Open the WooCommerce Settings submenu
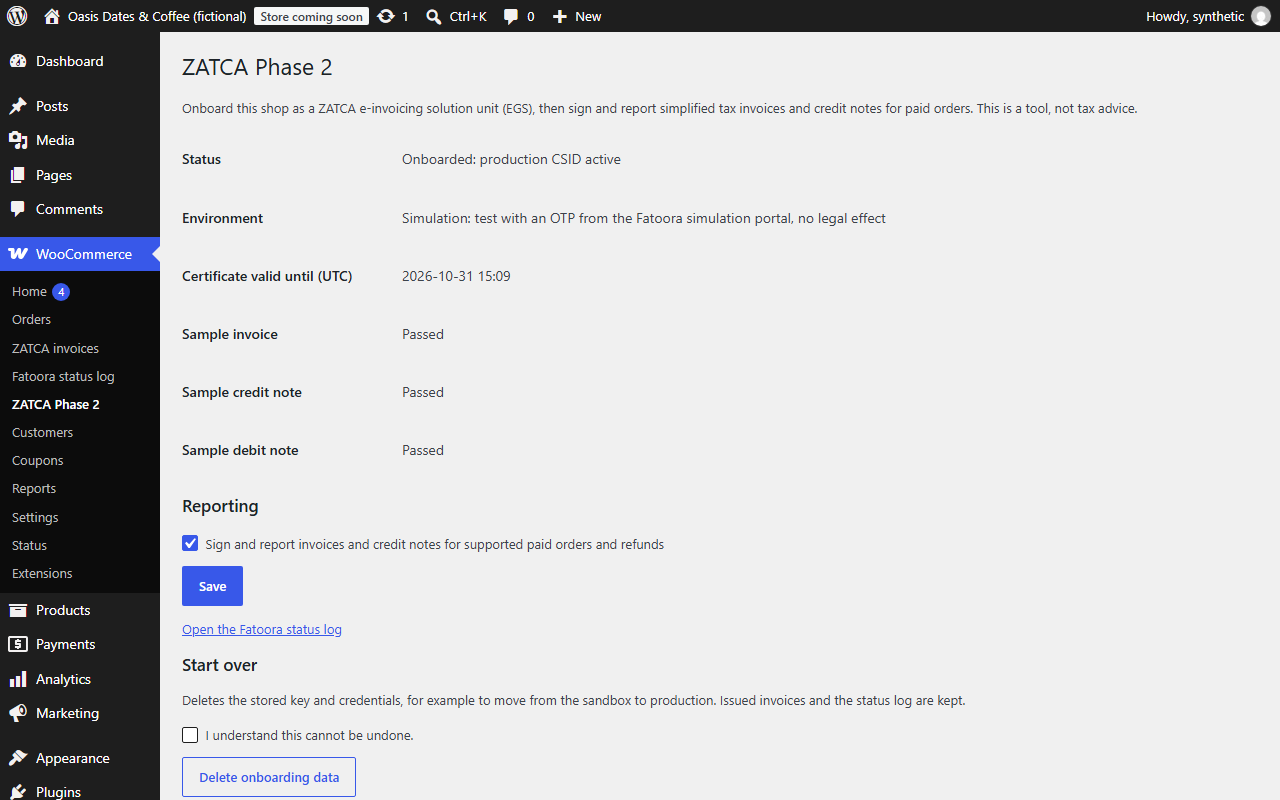The height and width of the screenshot is (800, 1280). point(80,517)
